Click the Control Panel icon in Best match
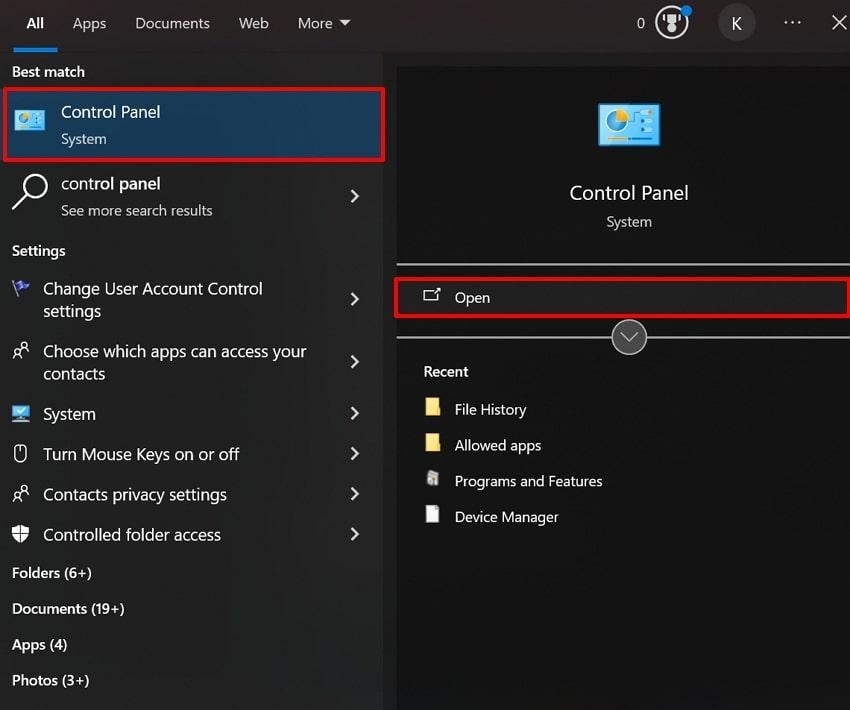Viewport: 850px width, 710px height. tap(29, 121)
